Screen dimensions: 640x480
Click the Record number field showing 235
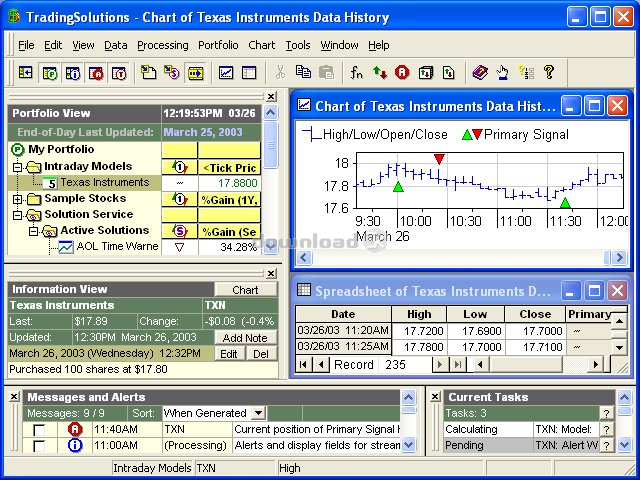tap(405, 364)
